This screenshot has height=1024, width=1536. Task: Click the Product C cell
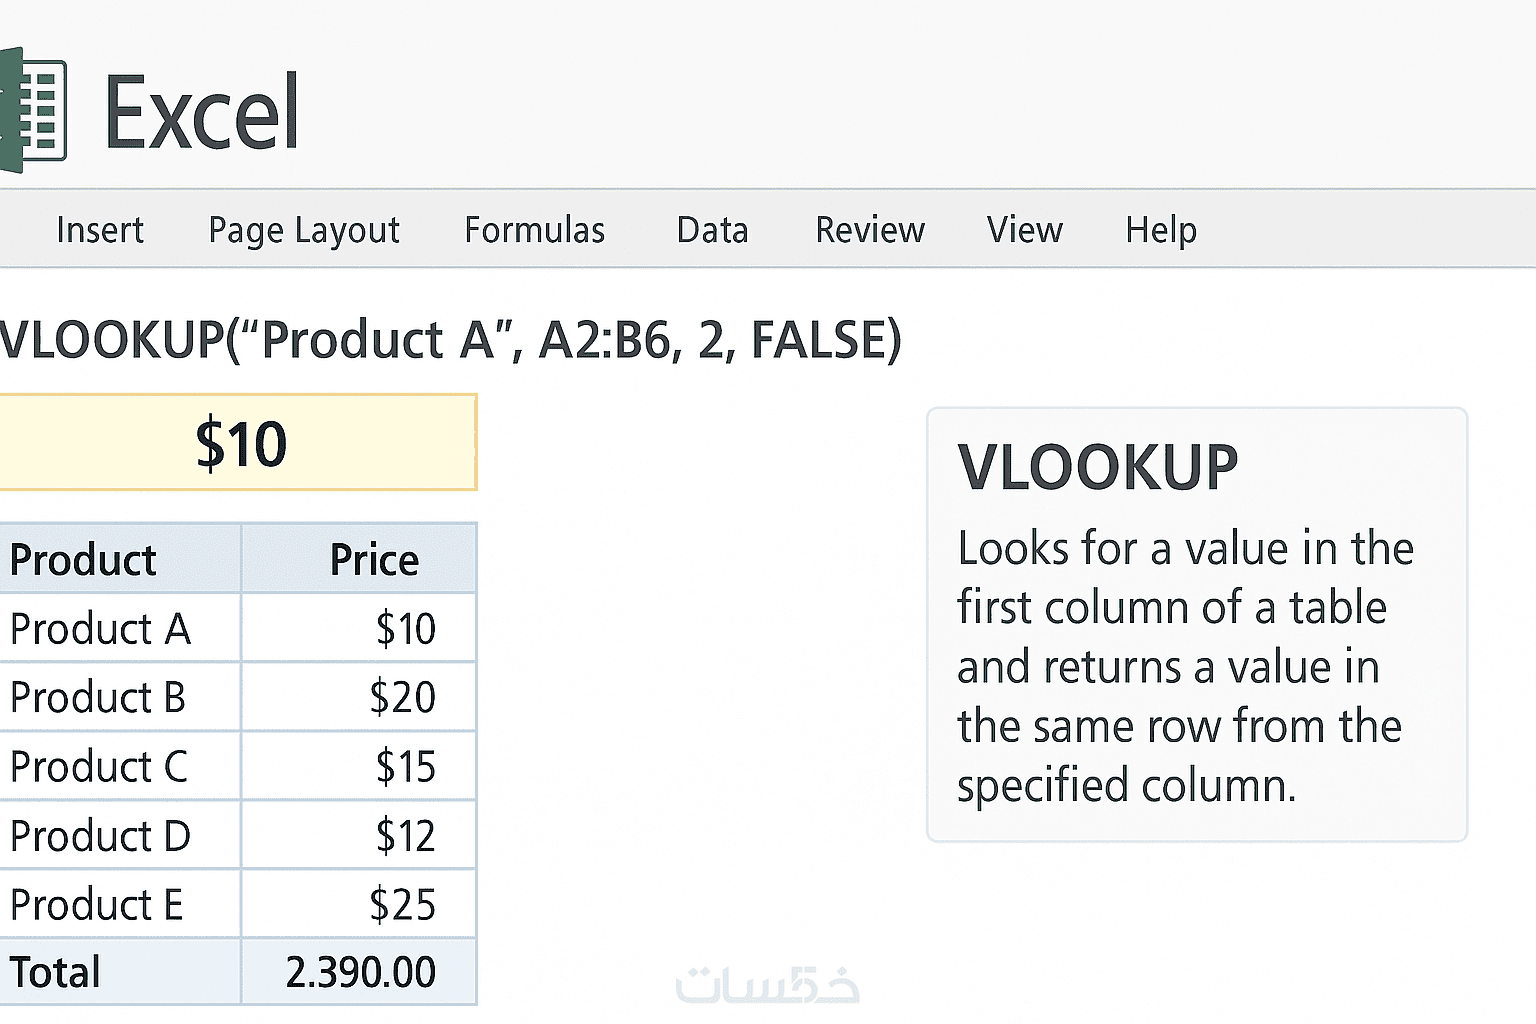(118, 767)
